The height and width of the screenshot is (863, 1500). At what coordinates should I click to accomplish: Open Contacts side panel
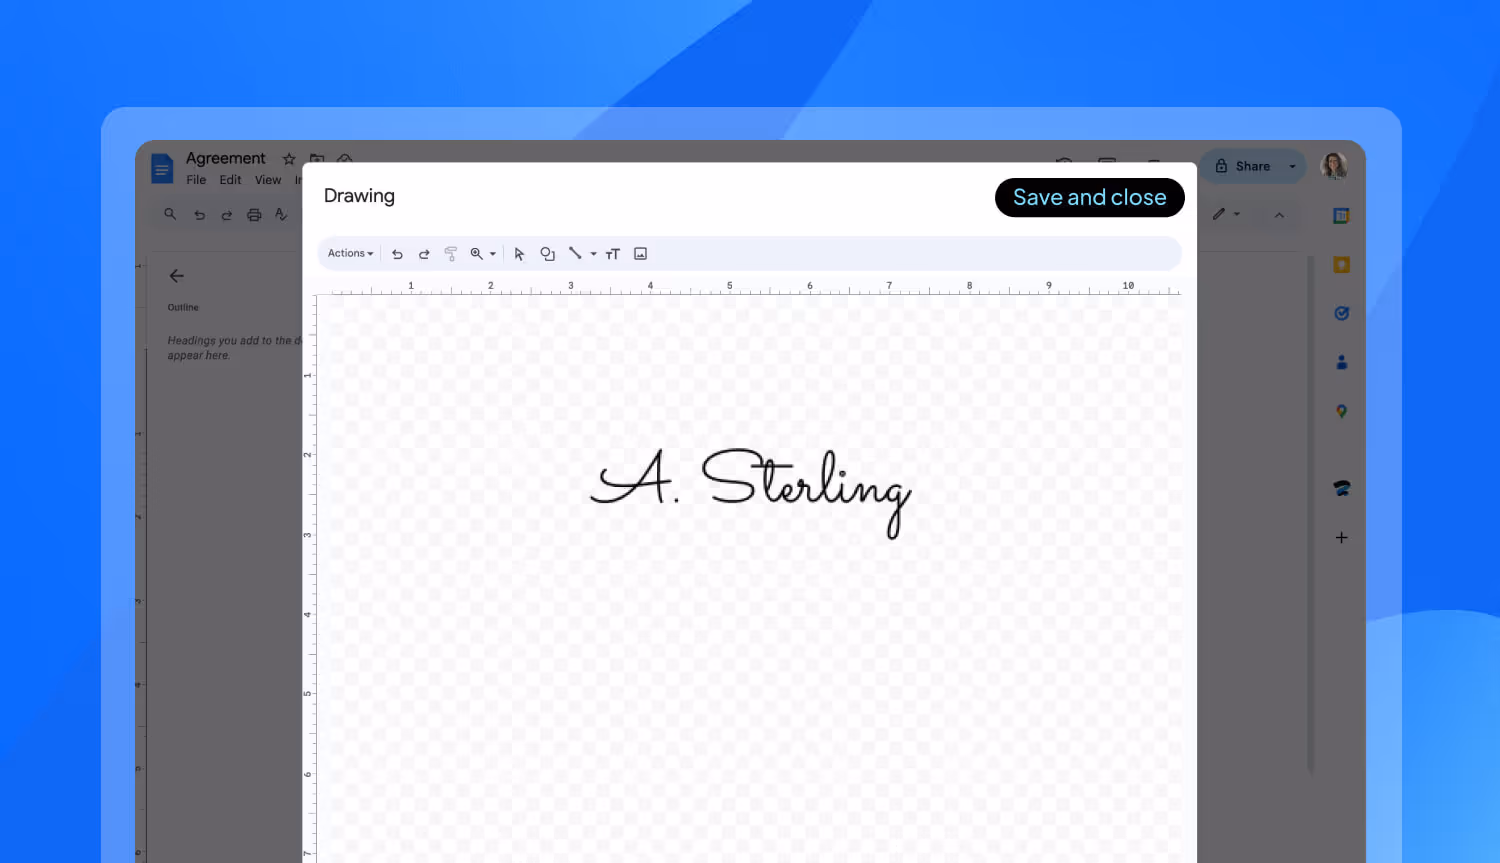[x=1341, y=362]
